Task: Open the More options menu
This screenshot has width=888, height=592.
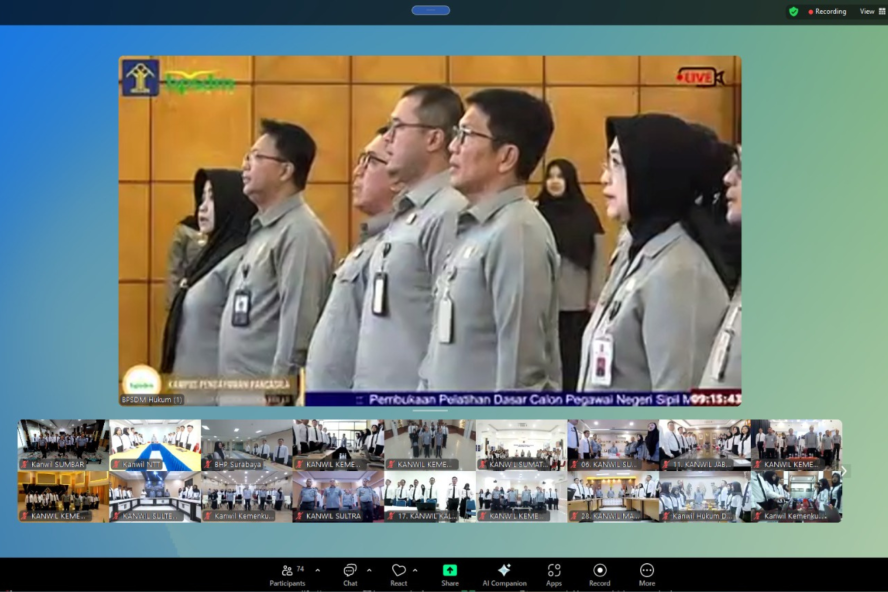Action: click(647, 573)
